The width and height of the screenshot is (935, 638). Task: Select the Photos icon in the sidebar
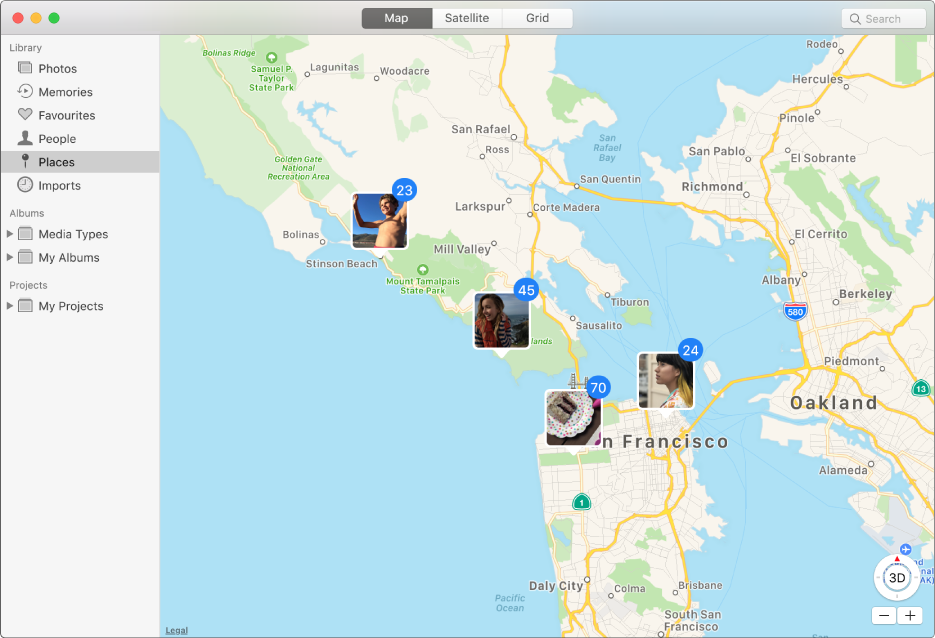pyautogui.click(x=26, y=68)
